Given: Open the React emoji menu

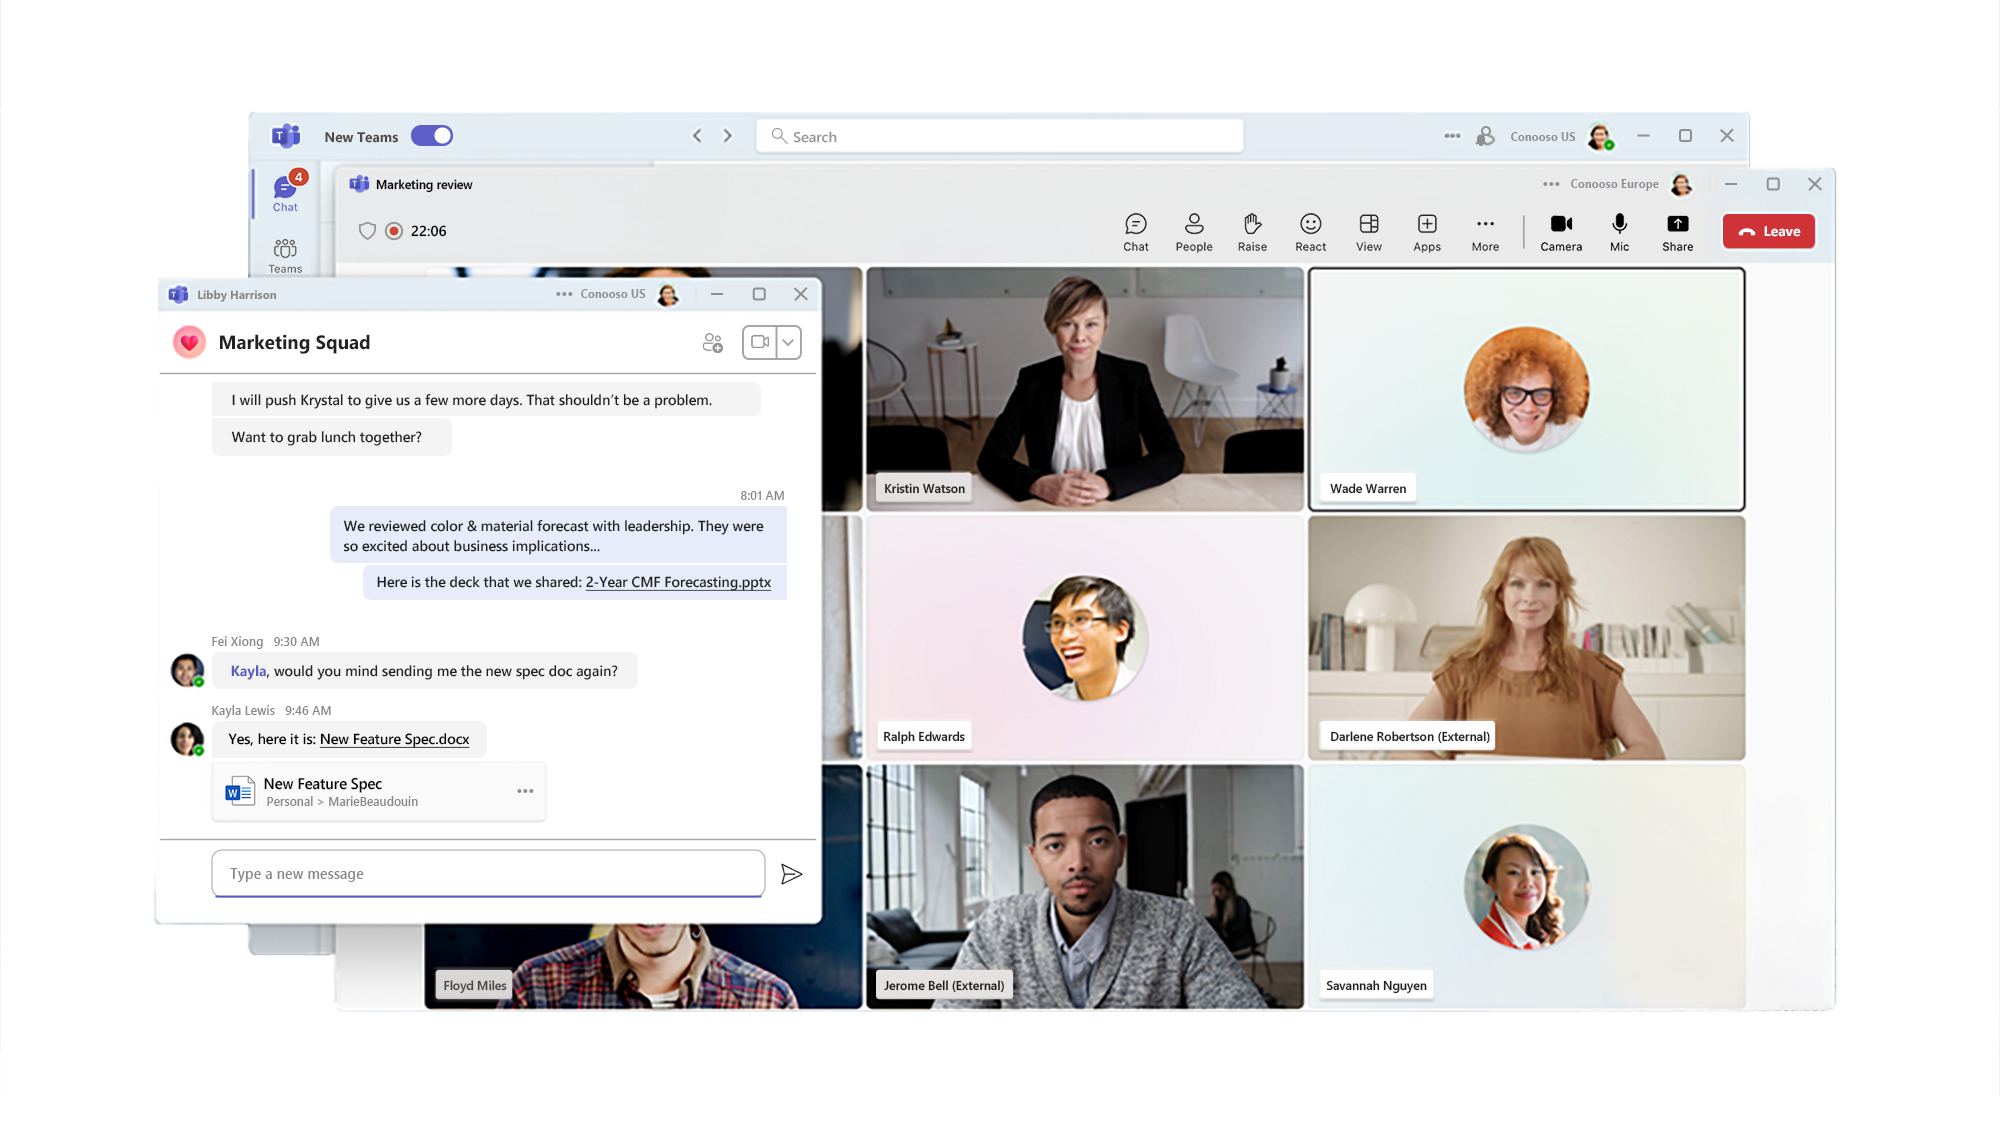Looking at the screenshot, I should click(1310, 231).
